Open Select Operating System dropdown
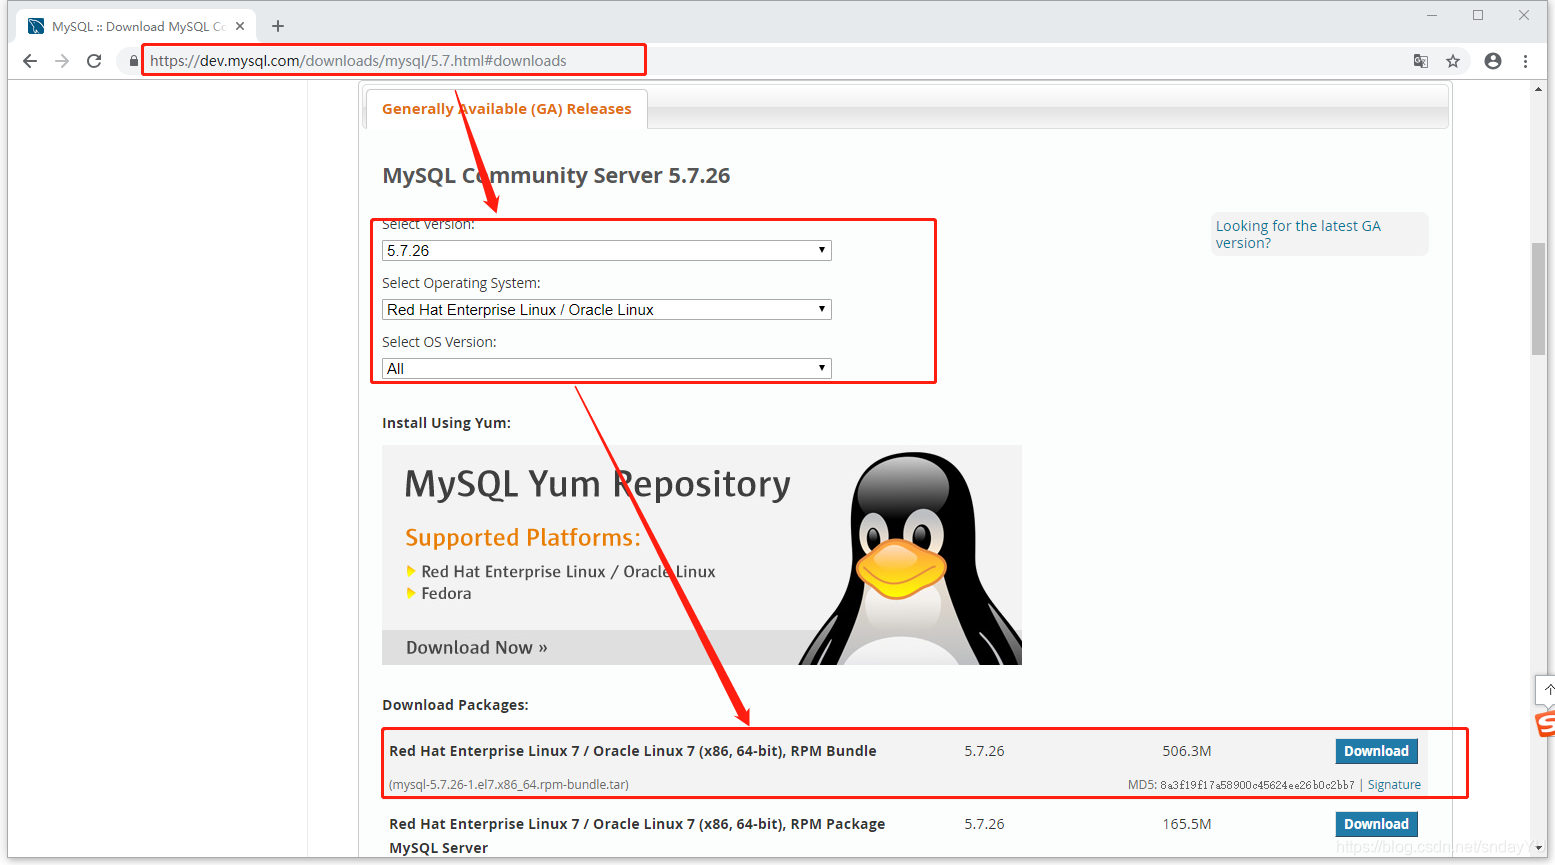 (x=607, y=310)
